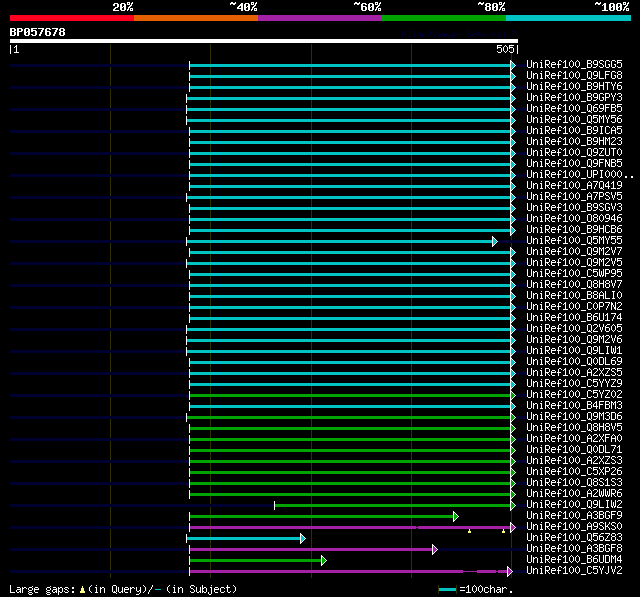The height and width of the screenshot is (597, 640).
Task: Click the BP057678 query name label
Action: click(x=38, y=32)
